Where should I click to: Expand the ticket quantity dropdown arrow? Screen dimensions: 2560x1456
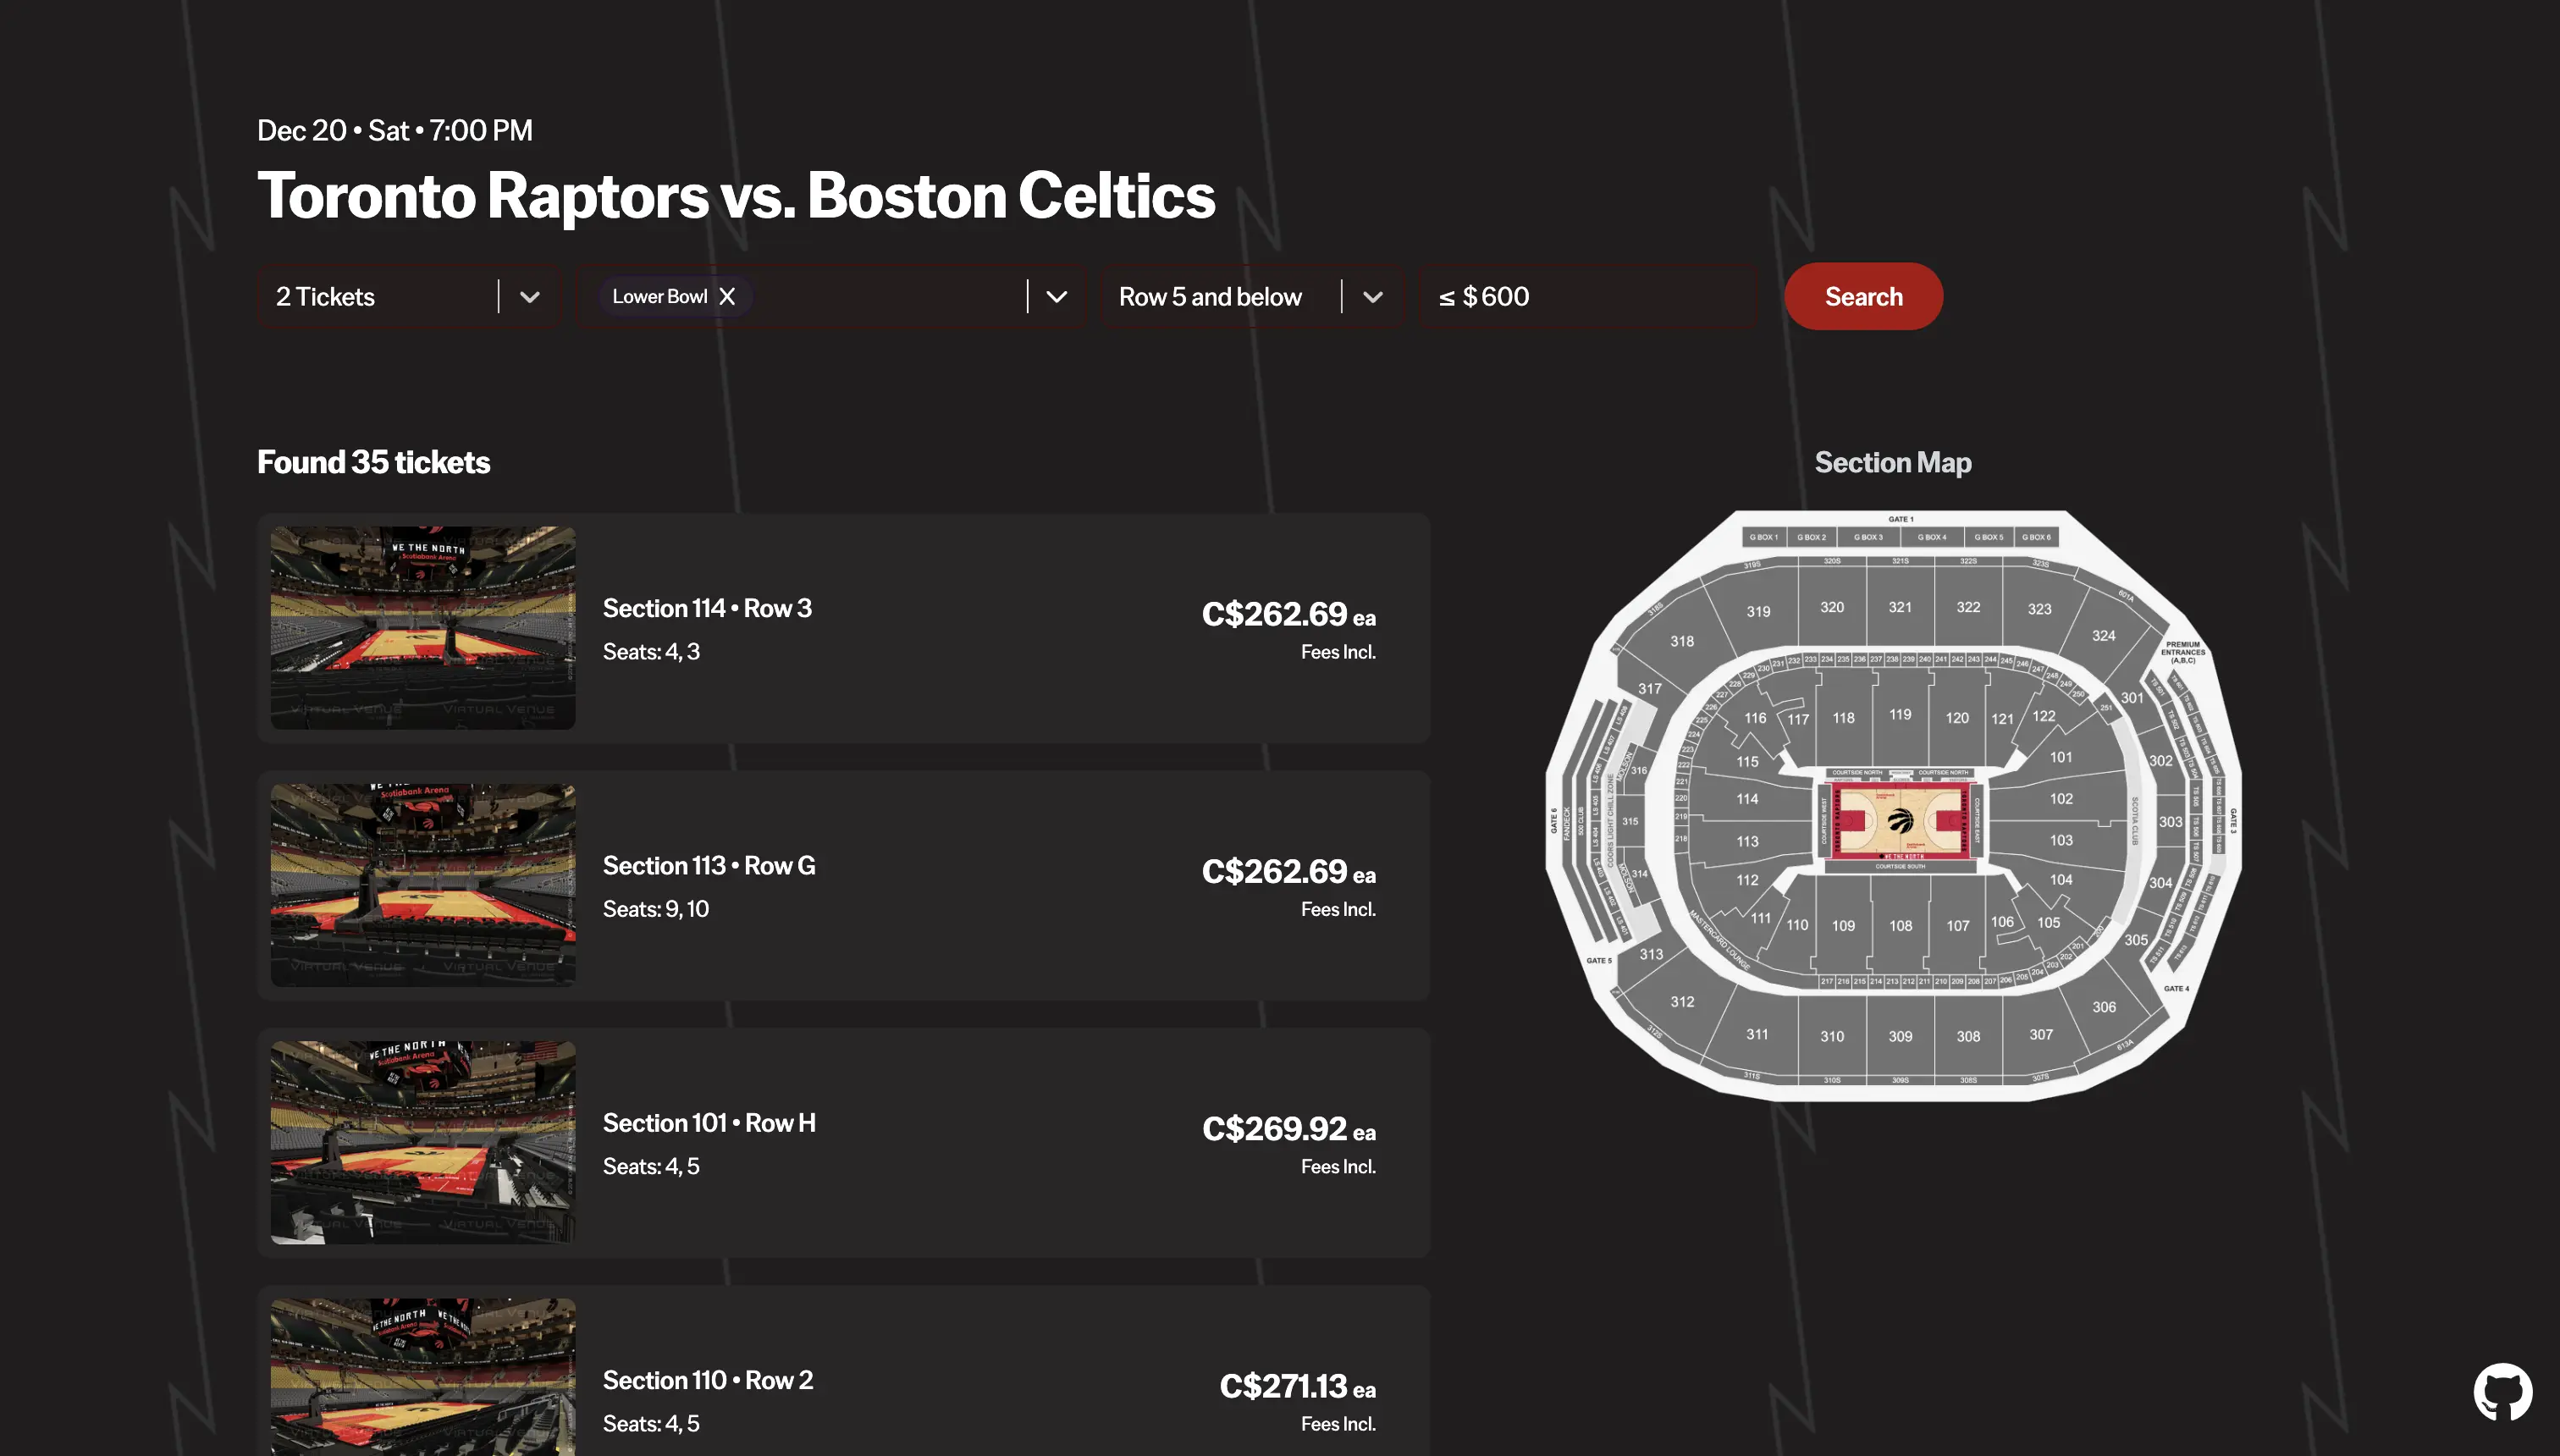coord(530,297)
